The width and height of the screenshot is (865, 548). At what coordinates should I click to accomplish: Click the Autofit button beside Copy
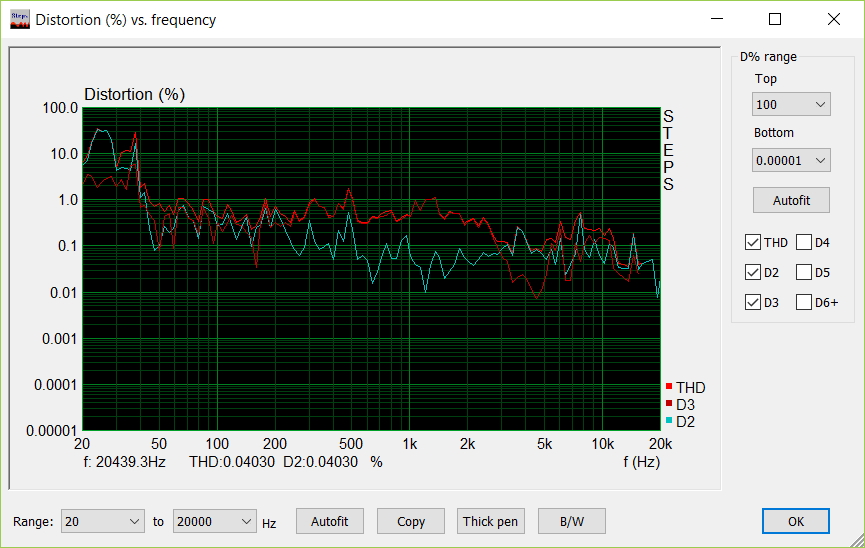329,522
